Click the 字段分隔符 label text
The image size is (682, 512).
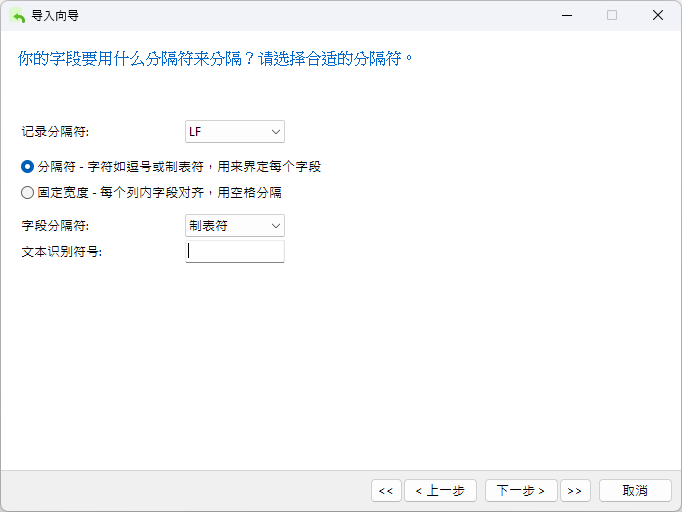click(55, 225)
